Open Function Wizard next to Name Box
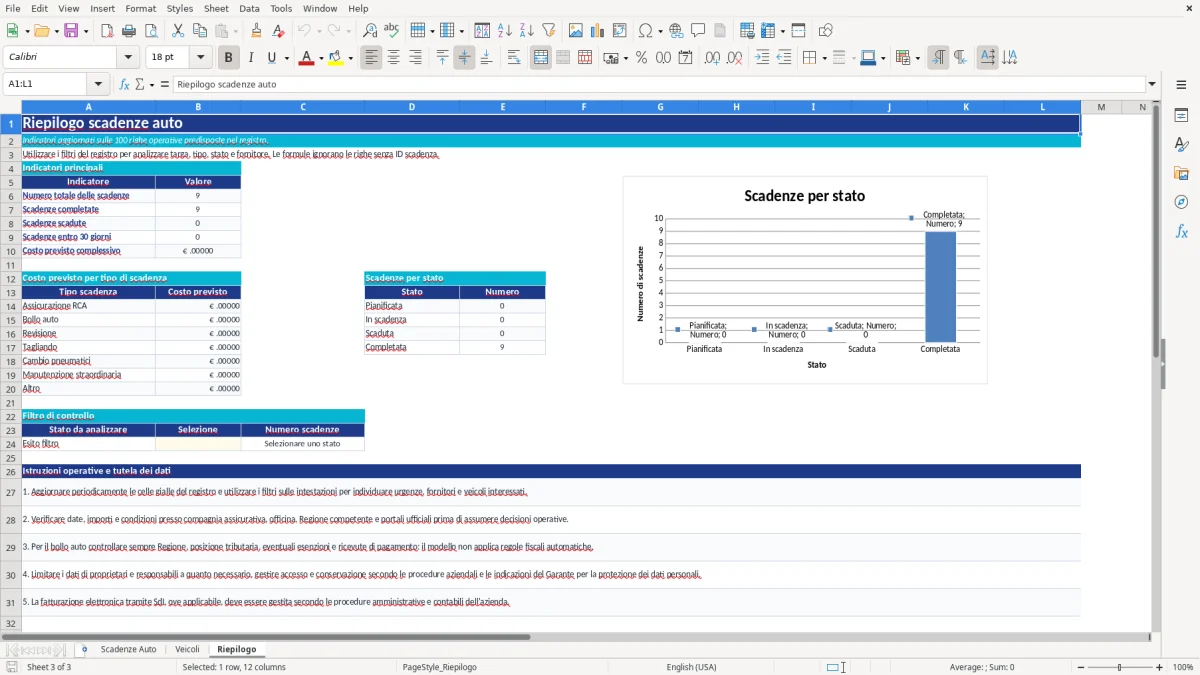The width and height of the screenshot is (1200, 675). (x=125, y=84)
